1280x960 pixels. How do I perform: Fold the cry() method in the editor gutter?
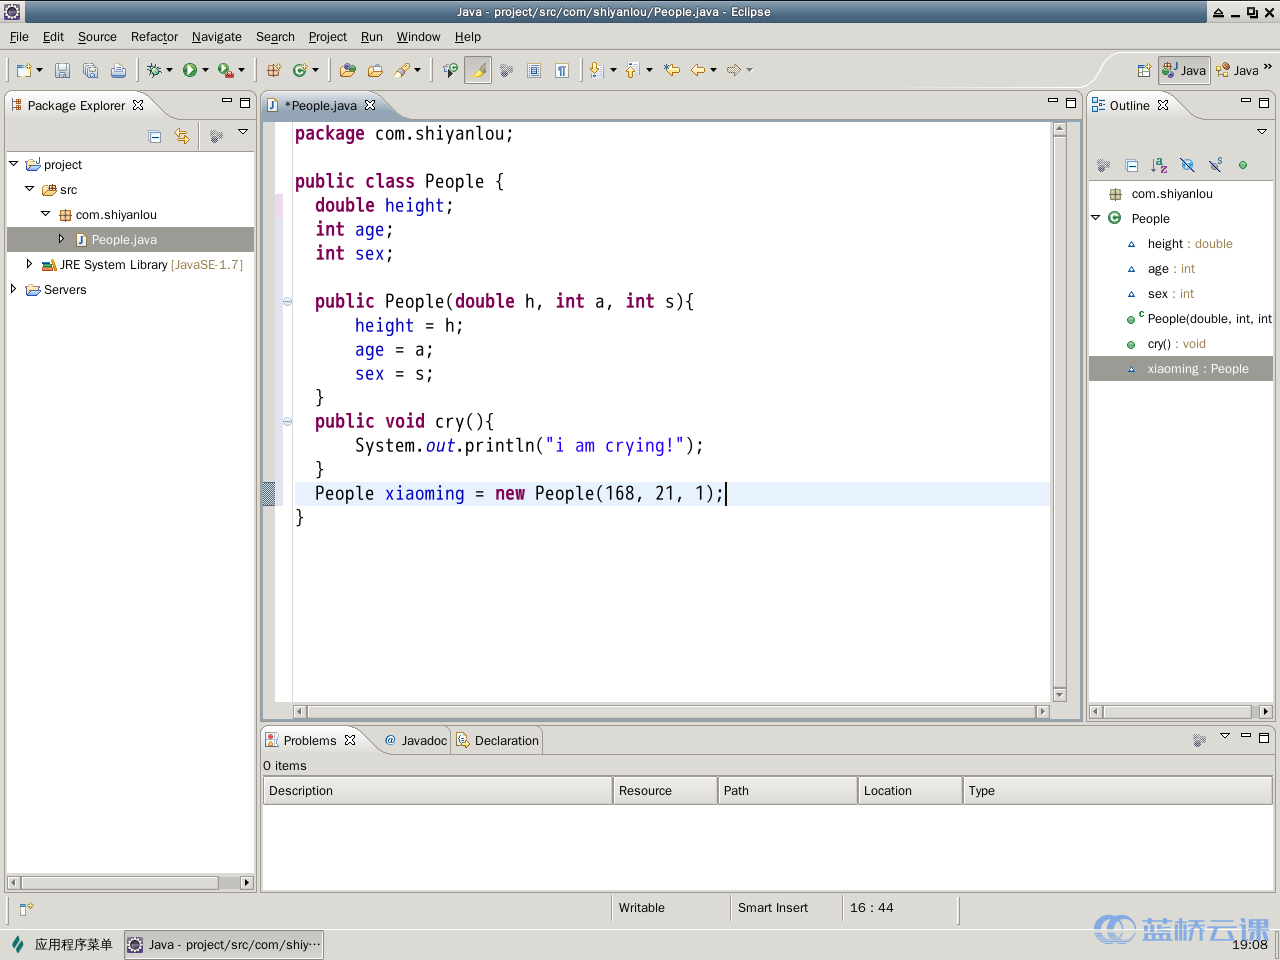[x=287, y=421]
